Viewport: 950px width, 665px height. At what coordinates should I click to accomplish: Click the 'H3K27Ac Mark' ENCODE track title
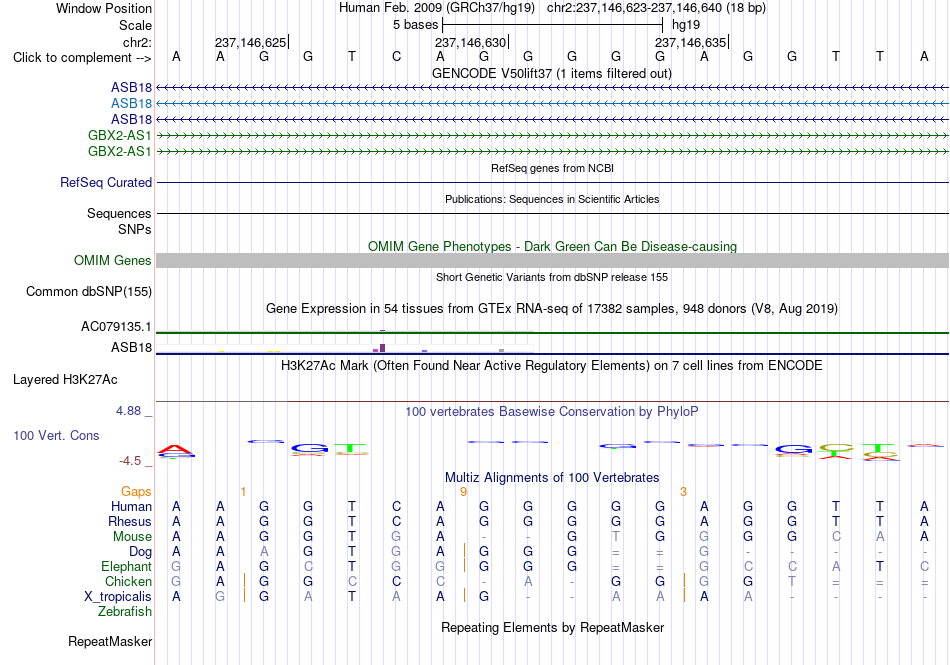[x=552, y=366]
